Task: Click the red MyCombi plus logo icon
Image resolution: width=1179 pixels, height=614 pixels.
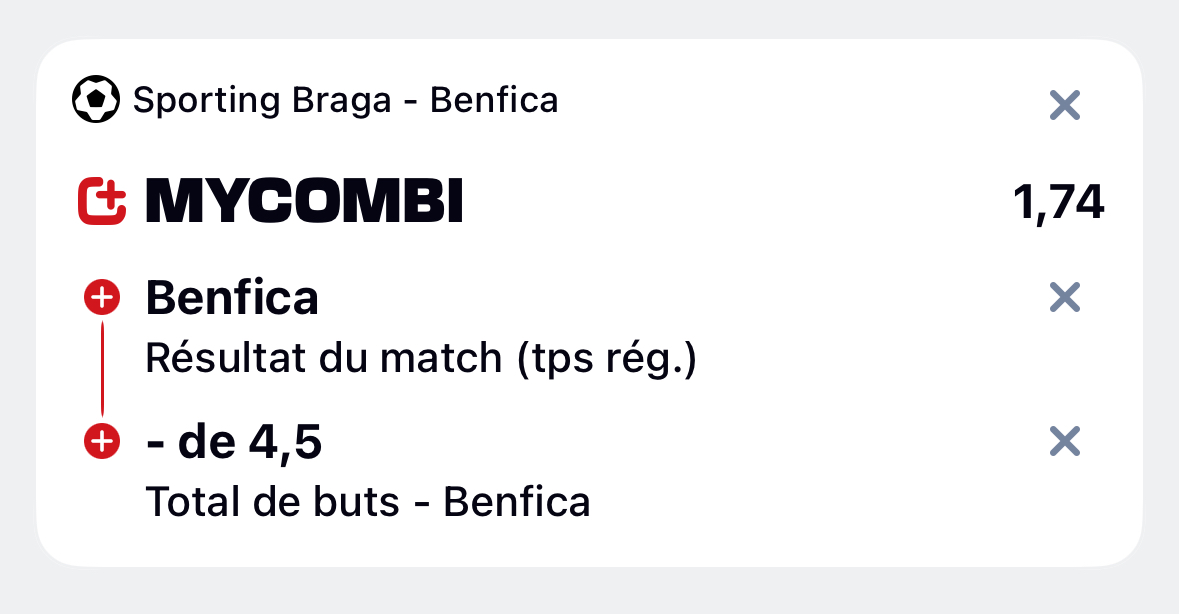Action: click(x=102, y=201)
